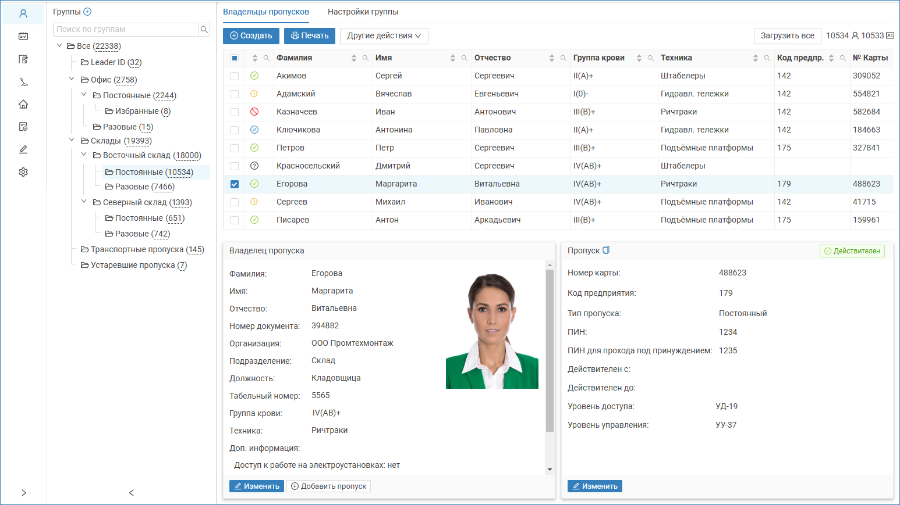Check the box for Казначеев row

click(x=234, y=112)
